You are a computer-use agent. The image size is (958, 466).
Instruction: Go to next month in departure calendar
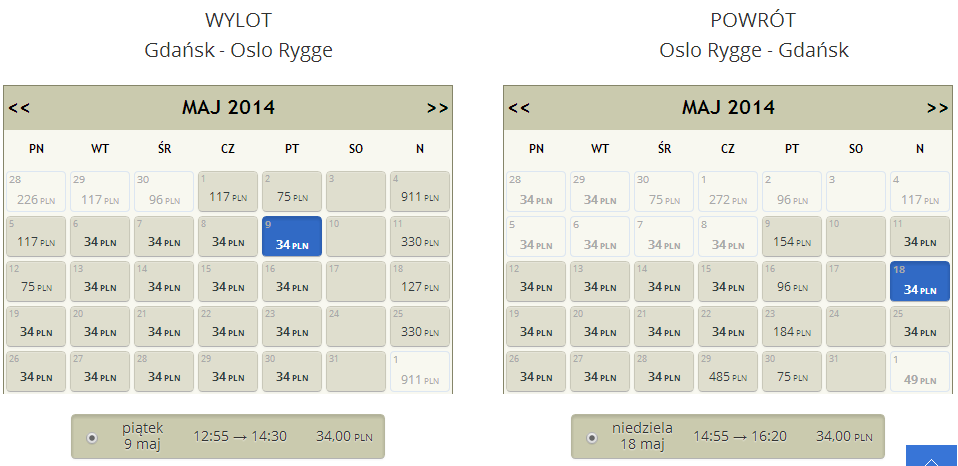437,108
